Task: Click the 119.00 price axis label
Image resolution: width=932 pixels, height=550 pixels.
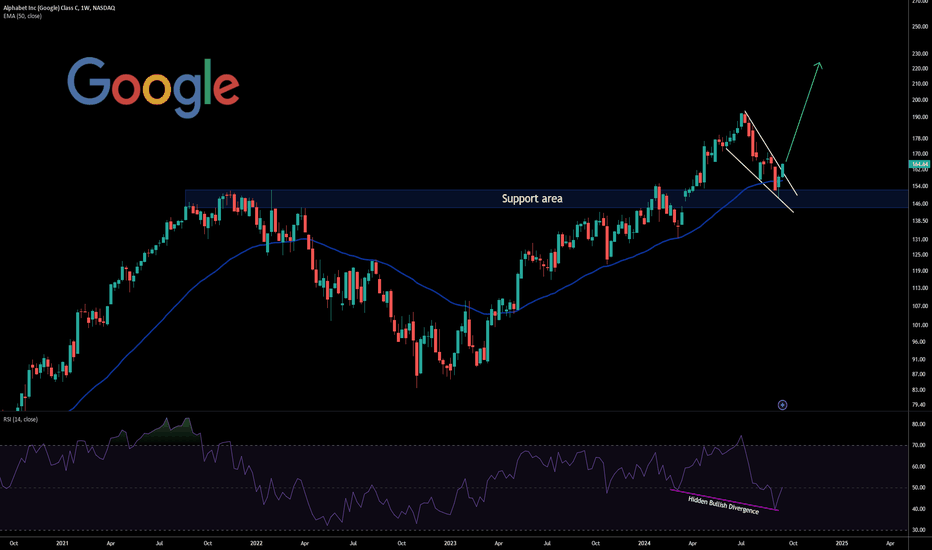Action: pos(920,271)
